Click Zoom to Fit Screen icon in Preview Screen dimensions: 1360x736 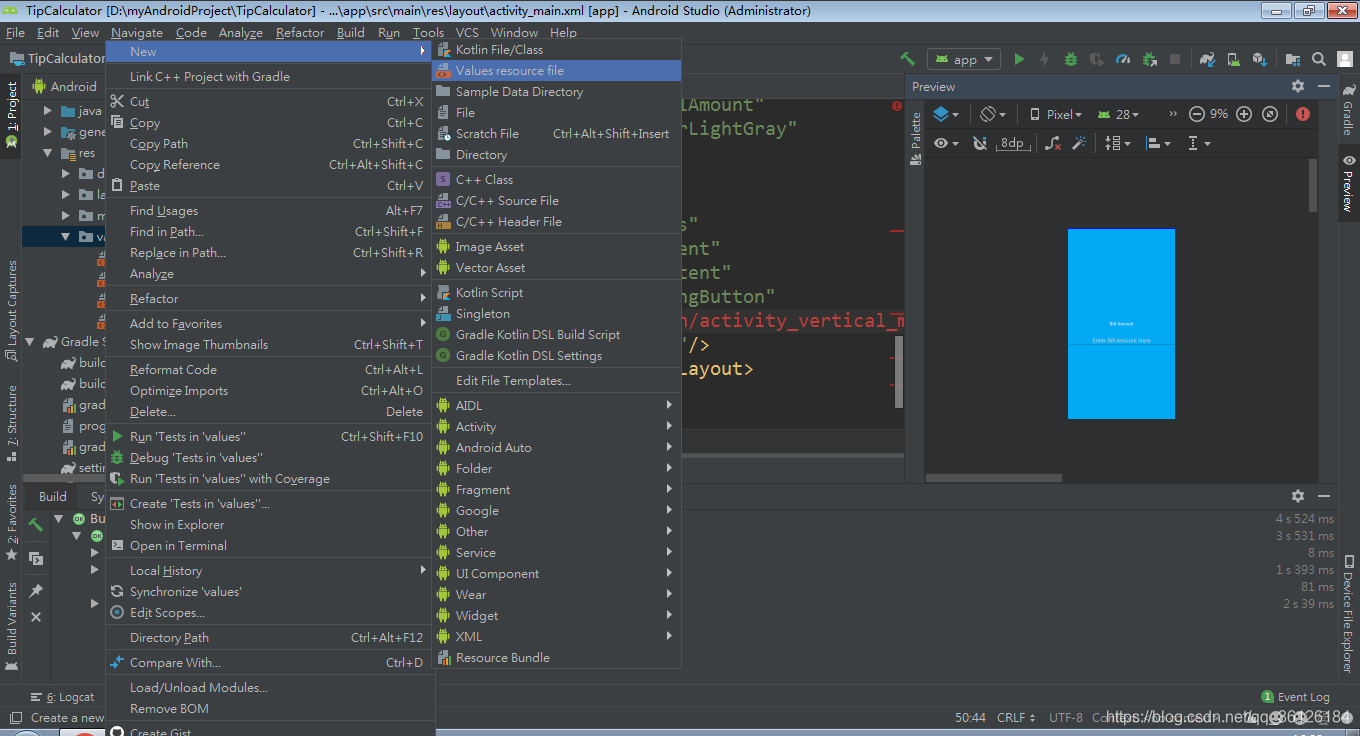point(1269,114)
